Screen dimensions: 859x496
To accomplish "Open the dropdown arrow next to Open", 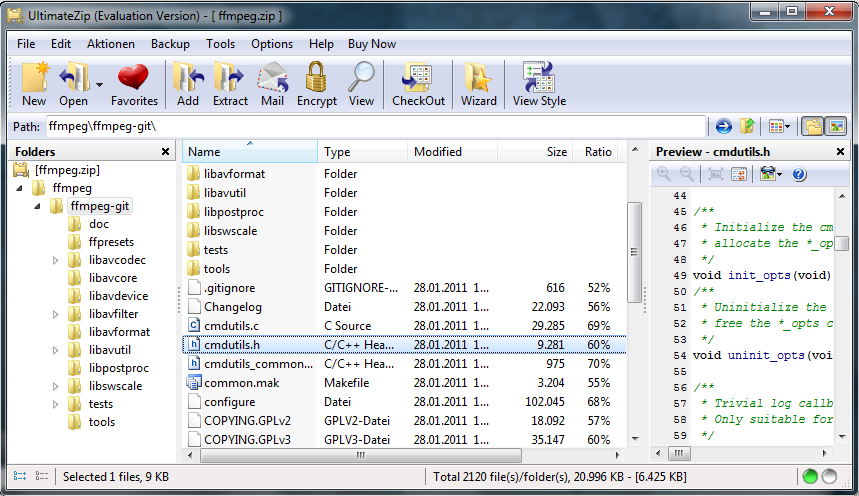I will pos(99,85).
